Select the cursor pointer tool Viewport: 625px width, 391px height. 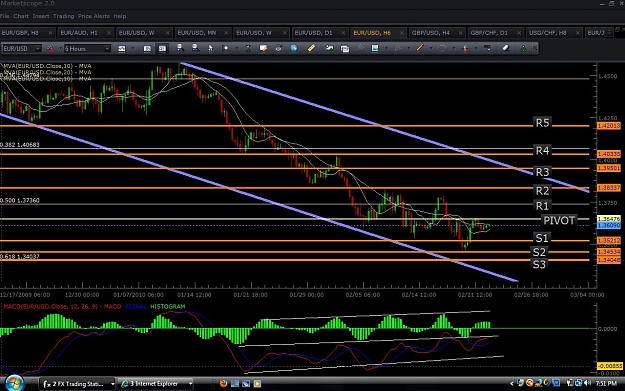(210, 48)
